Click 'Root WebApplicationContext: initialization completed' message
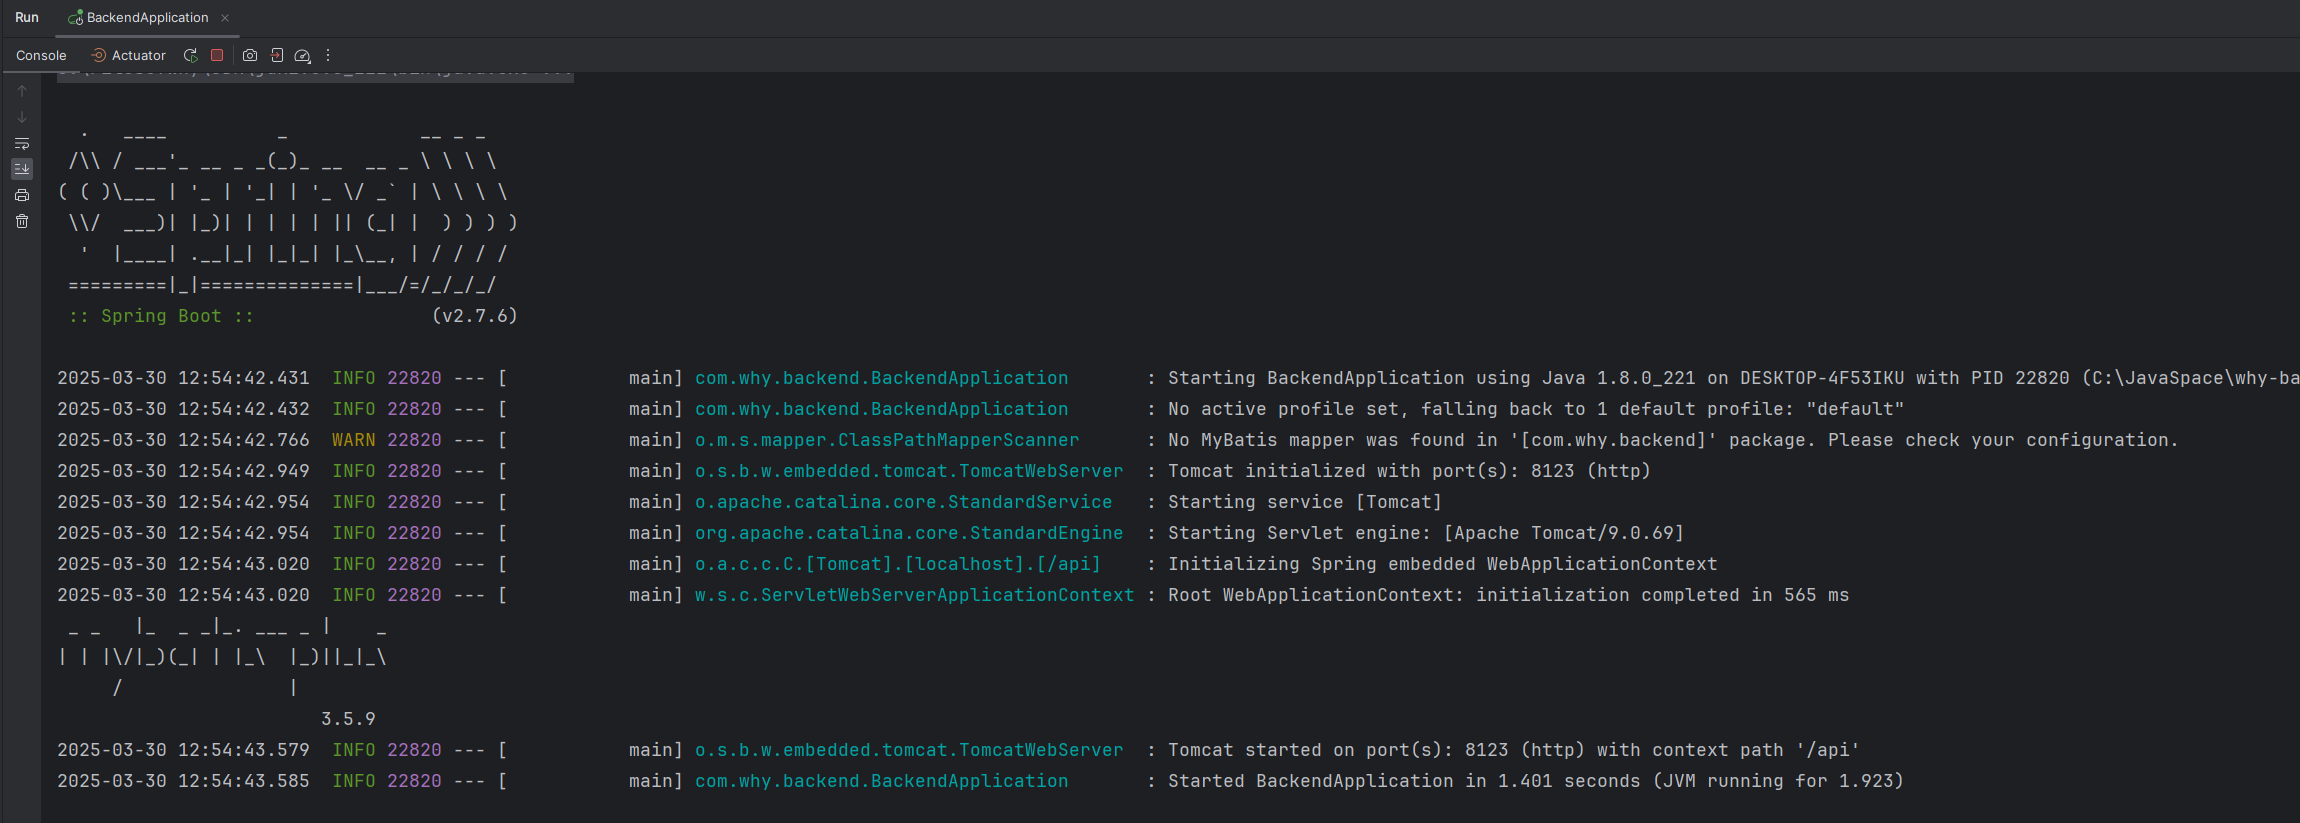This screenshot has width=2300, height=823. click(x=1508, y=595)
